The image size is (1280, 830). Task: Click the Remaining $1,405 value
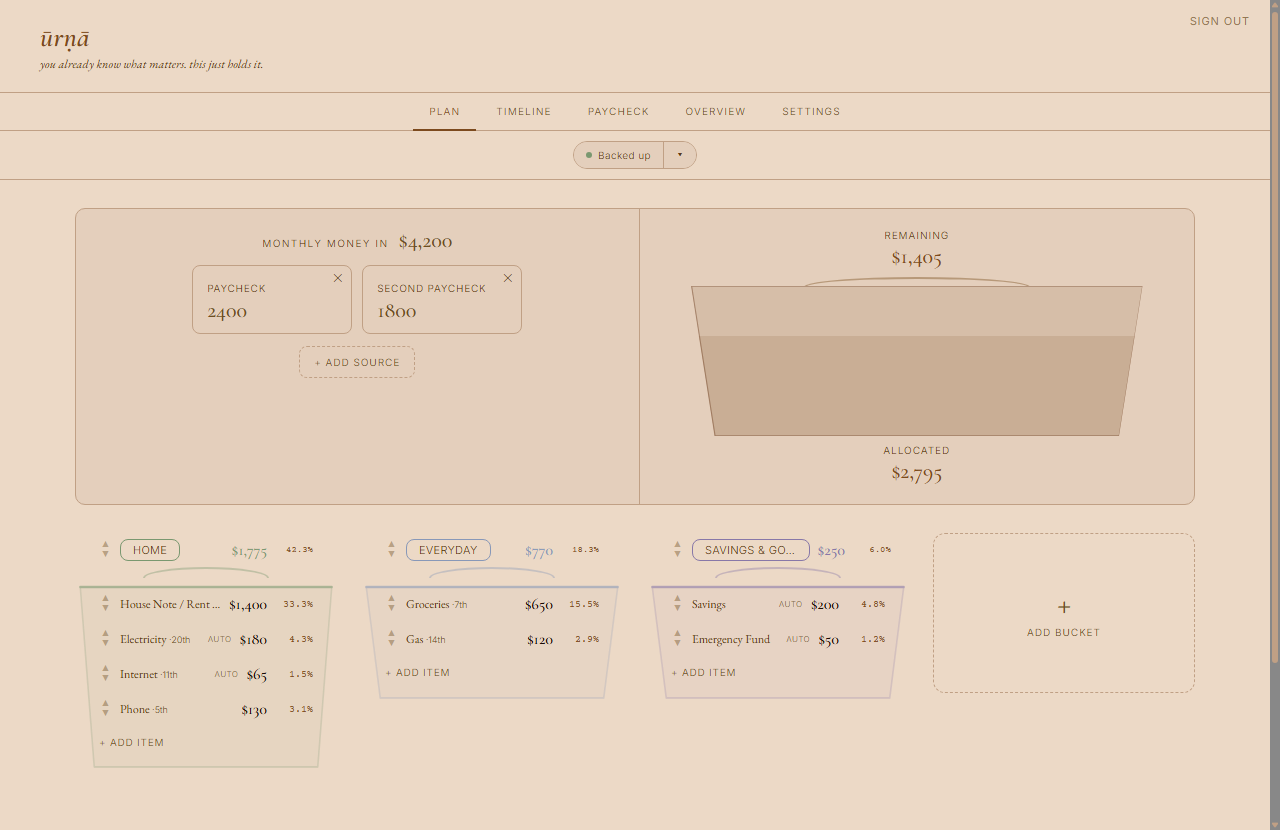tap(917, 258)
